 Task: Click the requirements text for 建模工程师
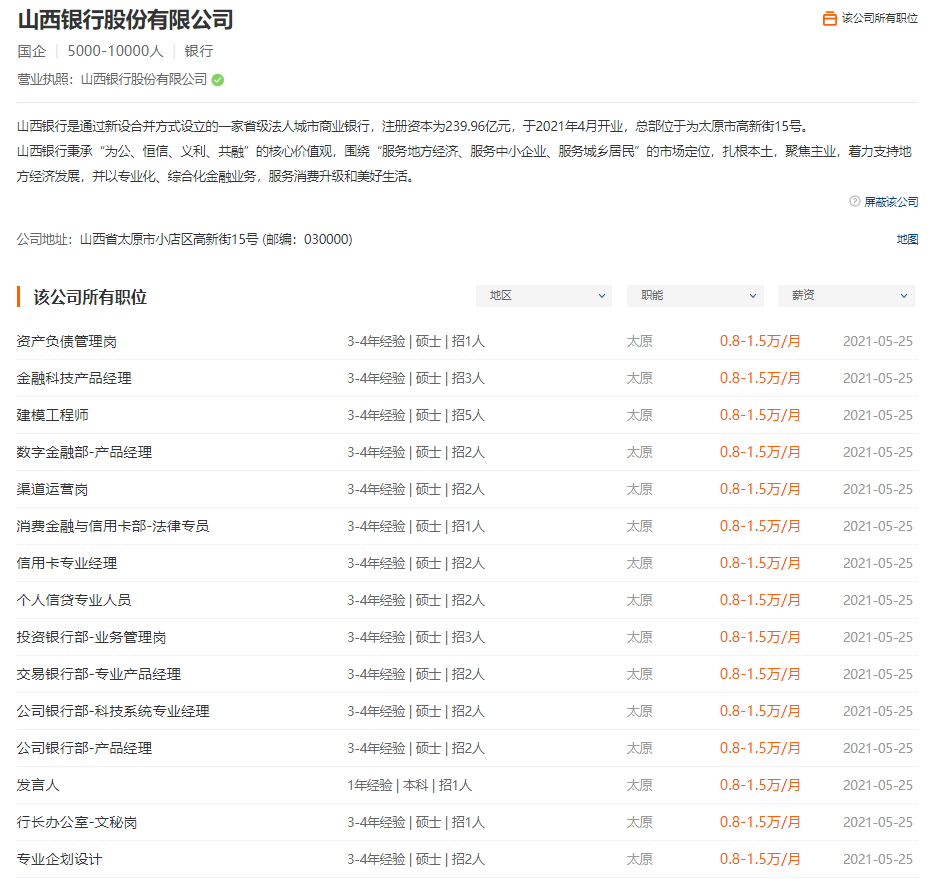(416, 415)
